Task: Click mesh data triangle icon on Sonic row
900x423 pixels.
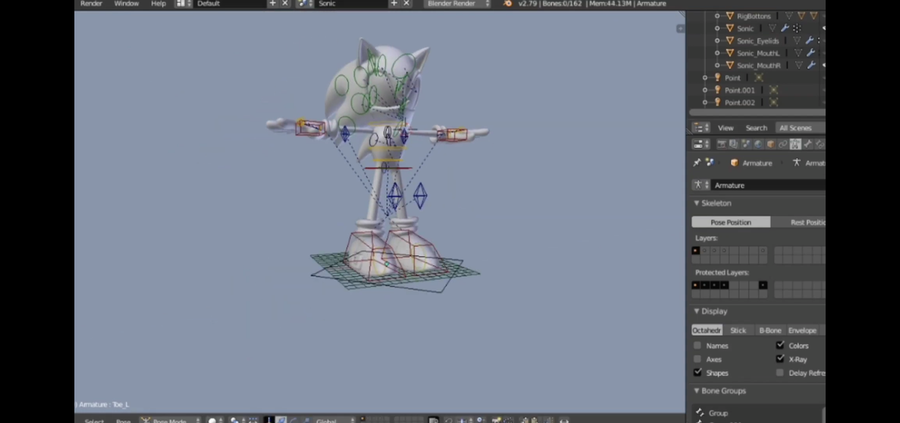Action: (773, 28)
